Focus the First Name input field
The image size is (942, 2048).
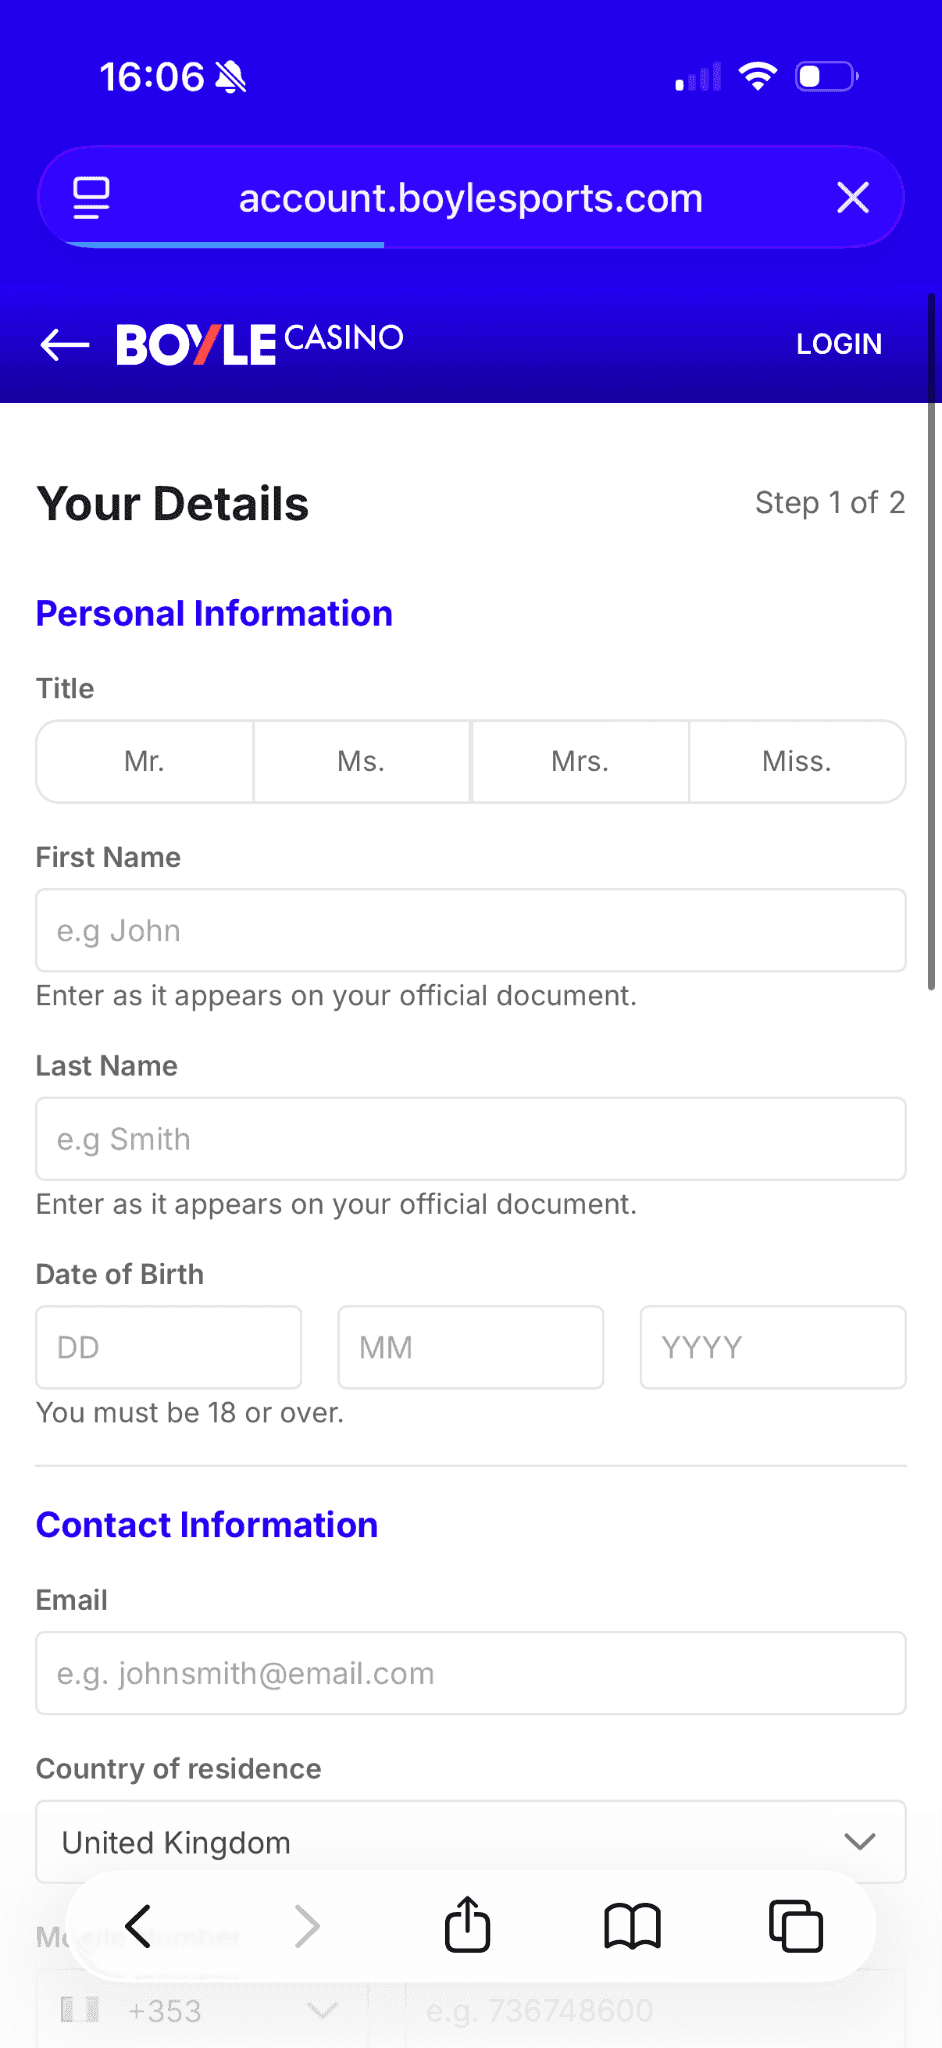(470, 931)
